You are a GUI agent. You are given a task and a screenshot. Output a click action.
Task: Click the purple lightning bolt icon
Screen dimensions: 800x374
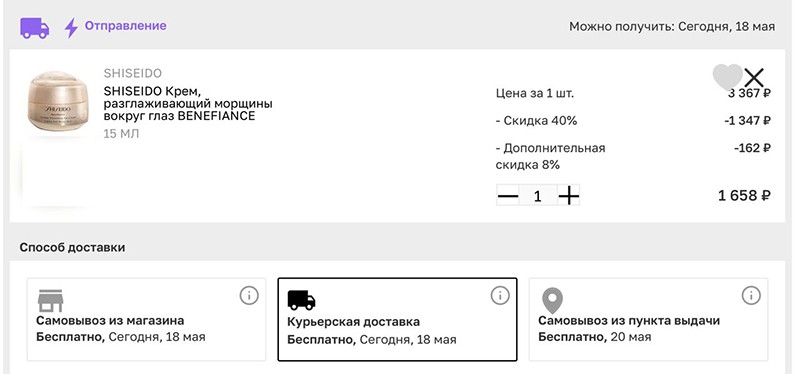coord(71,28)
